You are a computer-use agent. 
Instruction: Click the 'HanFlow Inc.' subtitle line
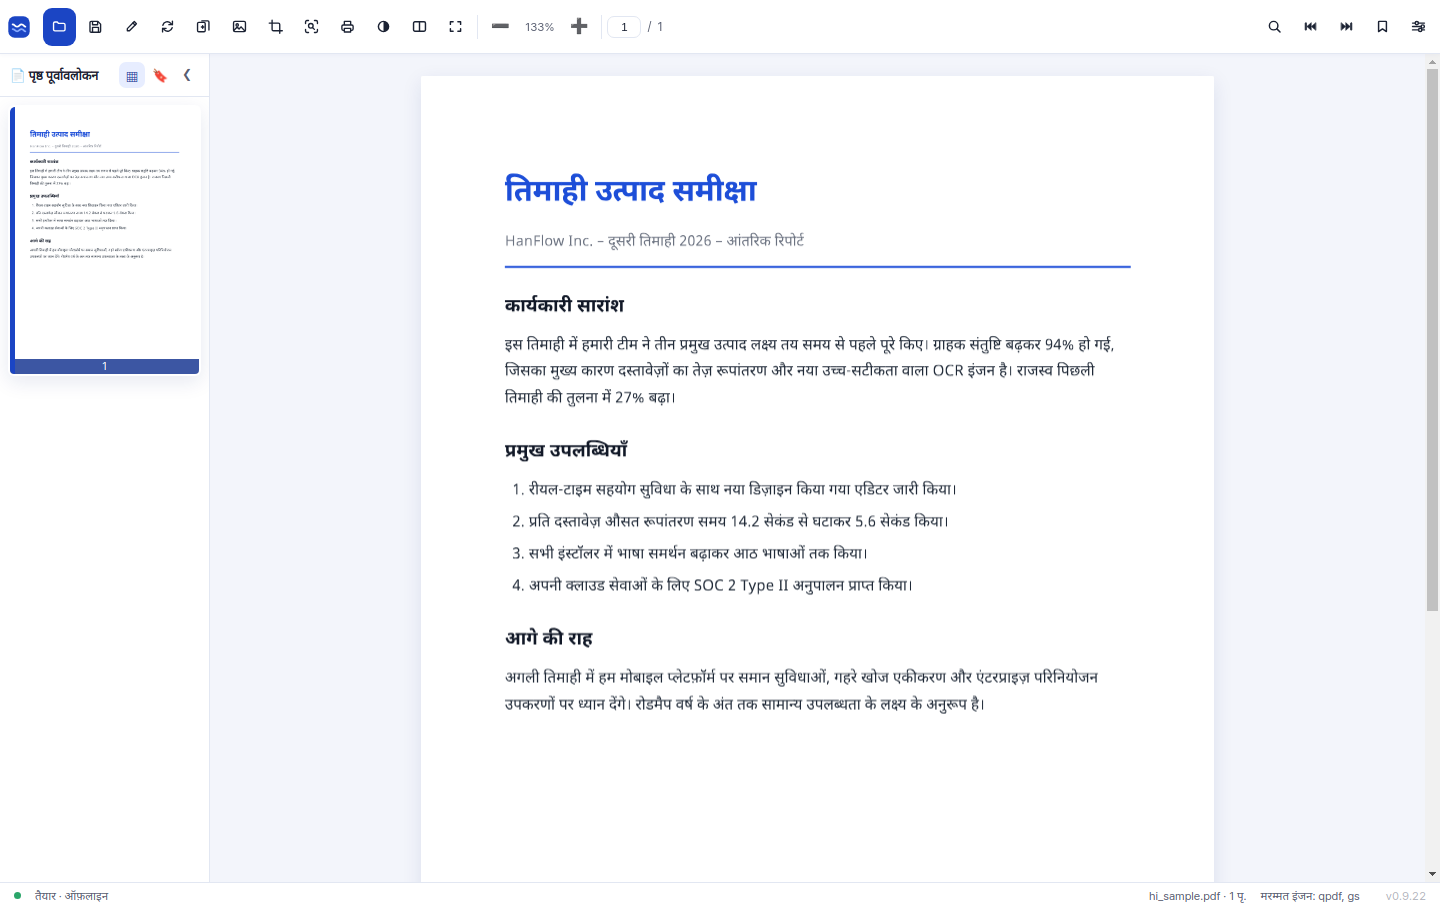[654, 240]
